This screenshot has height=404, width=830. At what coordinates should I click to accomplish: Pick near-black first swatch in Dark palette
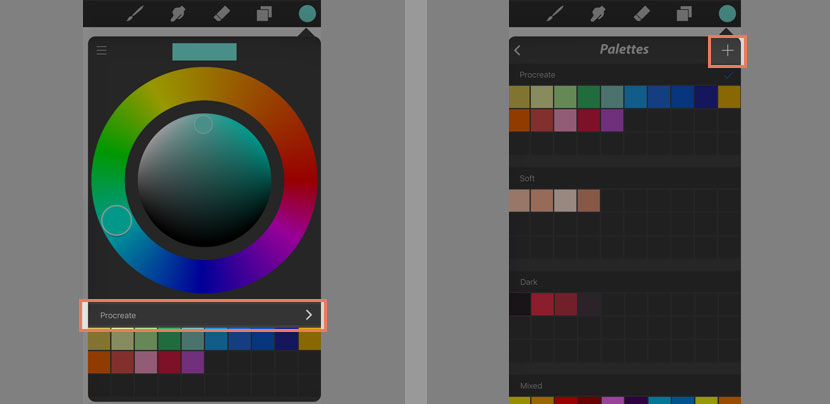click(520, 304)
